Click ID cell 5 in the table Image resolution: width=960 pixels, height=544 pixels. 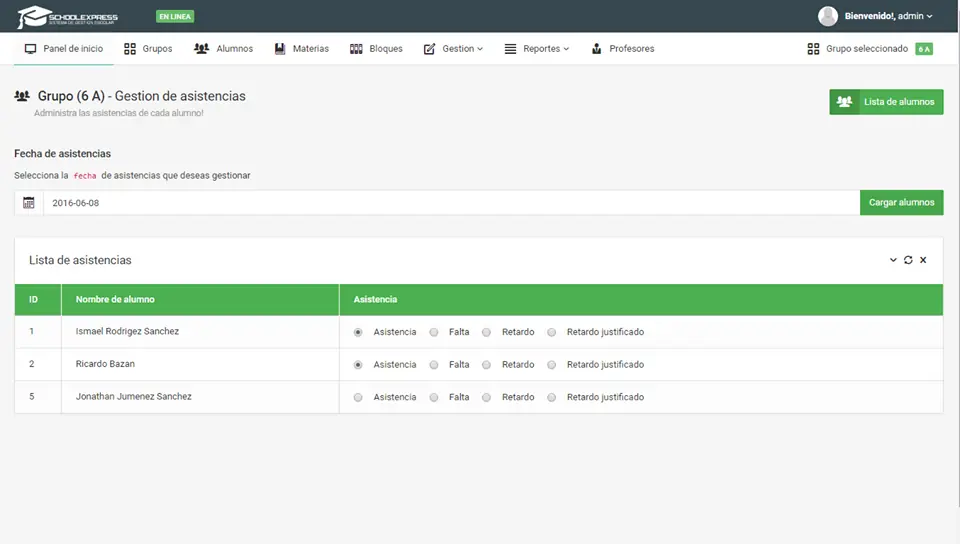coord(38,397)
